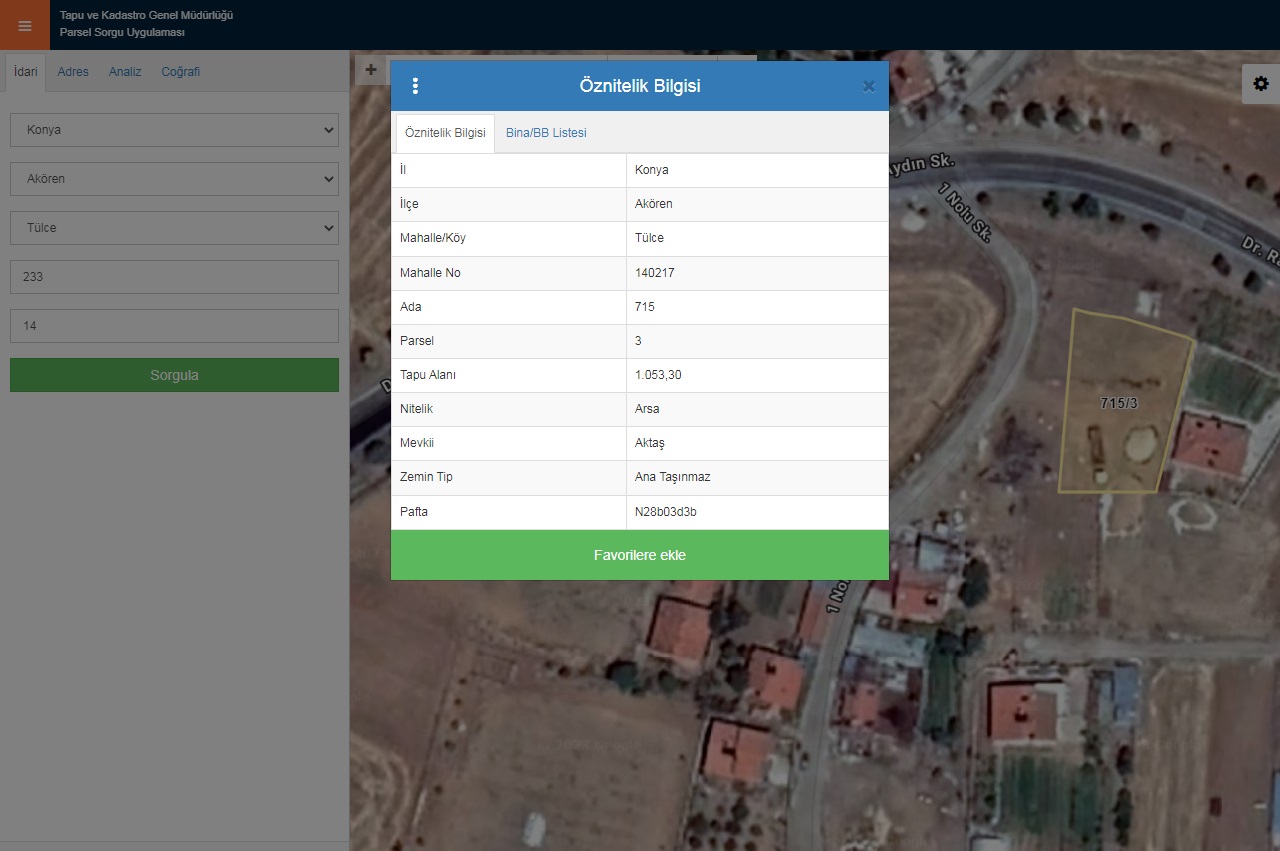
Task: Click the map settings gear icon
Action: point(1260,84)
